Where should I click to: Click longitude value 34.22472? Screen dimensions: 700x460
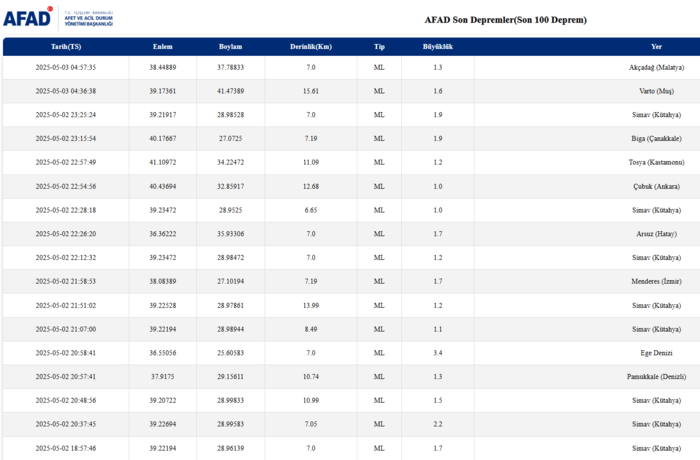[230, 162]
